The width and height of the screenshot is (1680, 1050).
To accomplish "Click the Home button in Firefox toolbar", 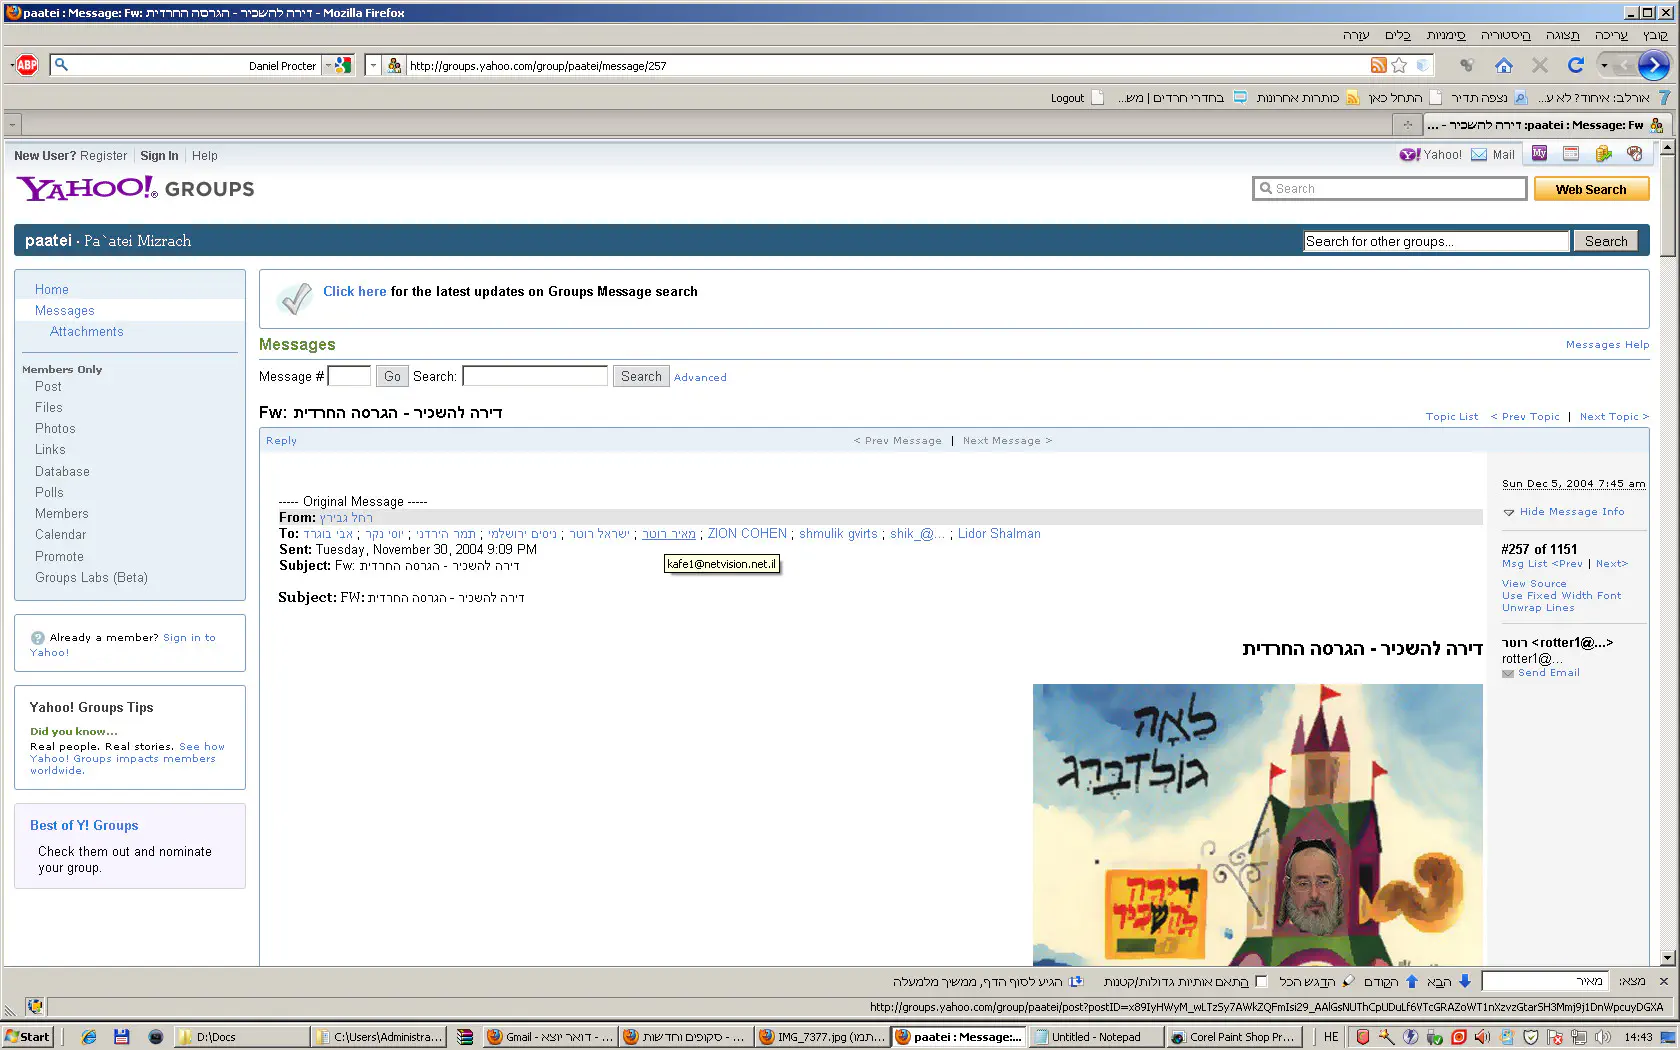I will click(1503, 65).
